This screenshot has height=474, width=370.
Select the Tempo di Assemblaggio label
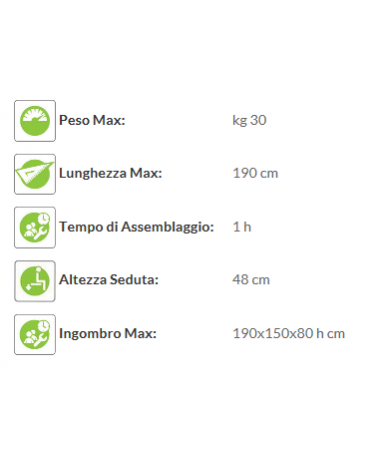point(136,227)
